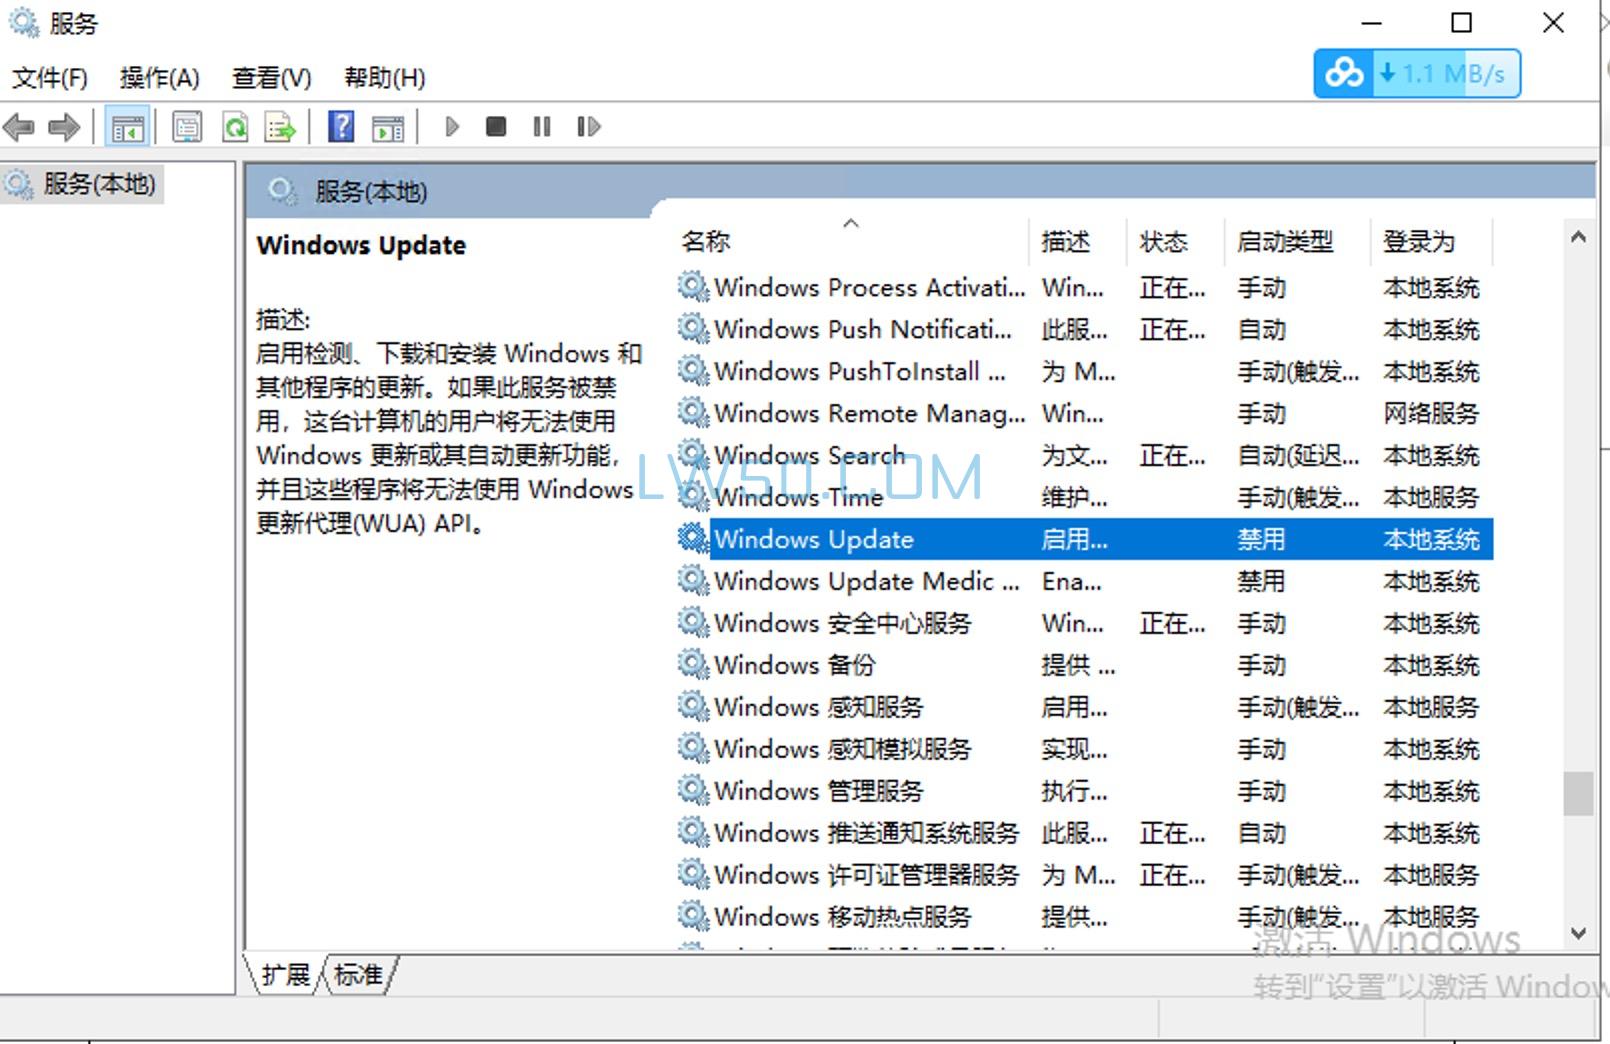Click the scrollbar down arrow
The height and width of the screenshot is (1044, 1610).
pos(1578,933)
